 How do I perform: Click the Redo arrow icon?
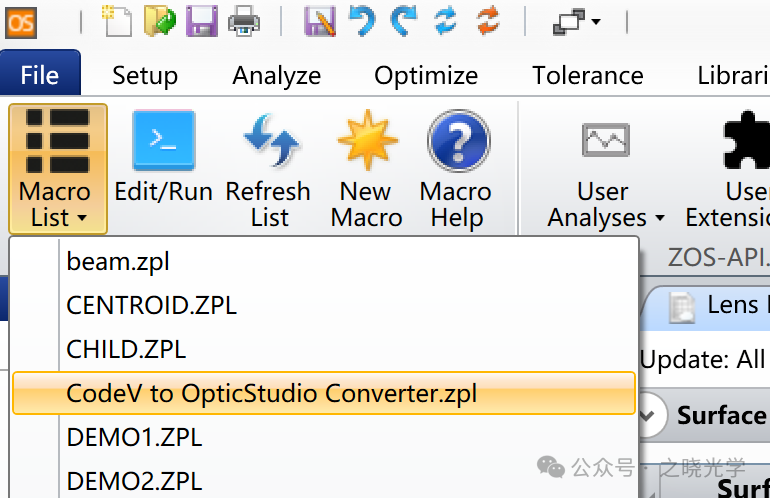(x=404, y=20)
